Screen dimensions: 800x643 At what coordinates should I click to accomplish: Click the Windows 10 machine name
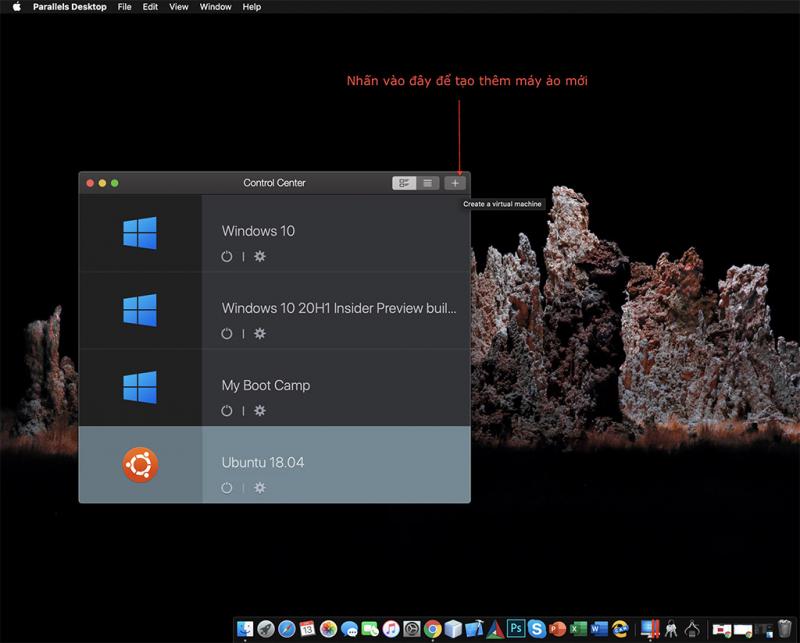[x=258, y=231]
